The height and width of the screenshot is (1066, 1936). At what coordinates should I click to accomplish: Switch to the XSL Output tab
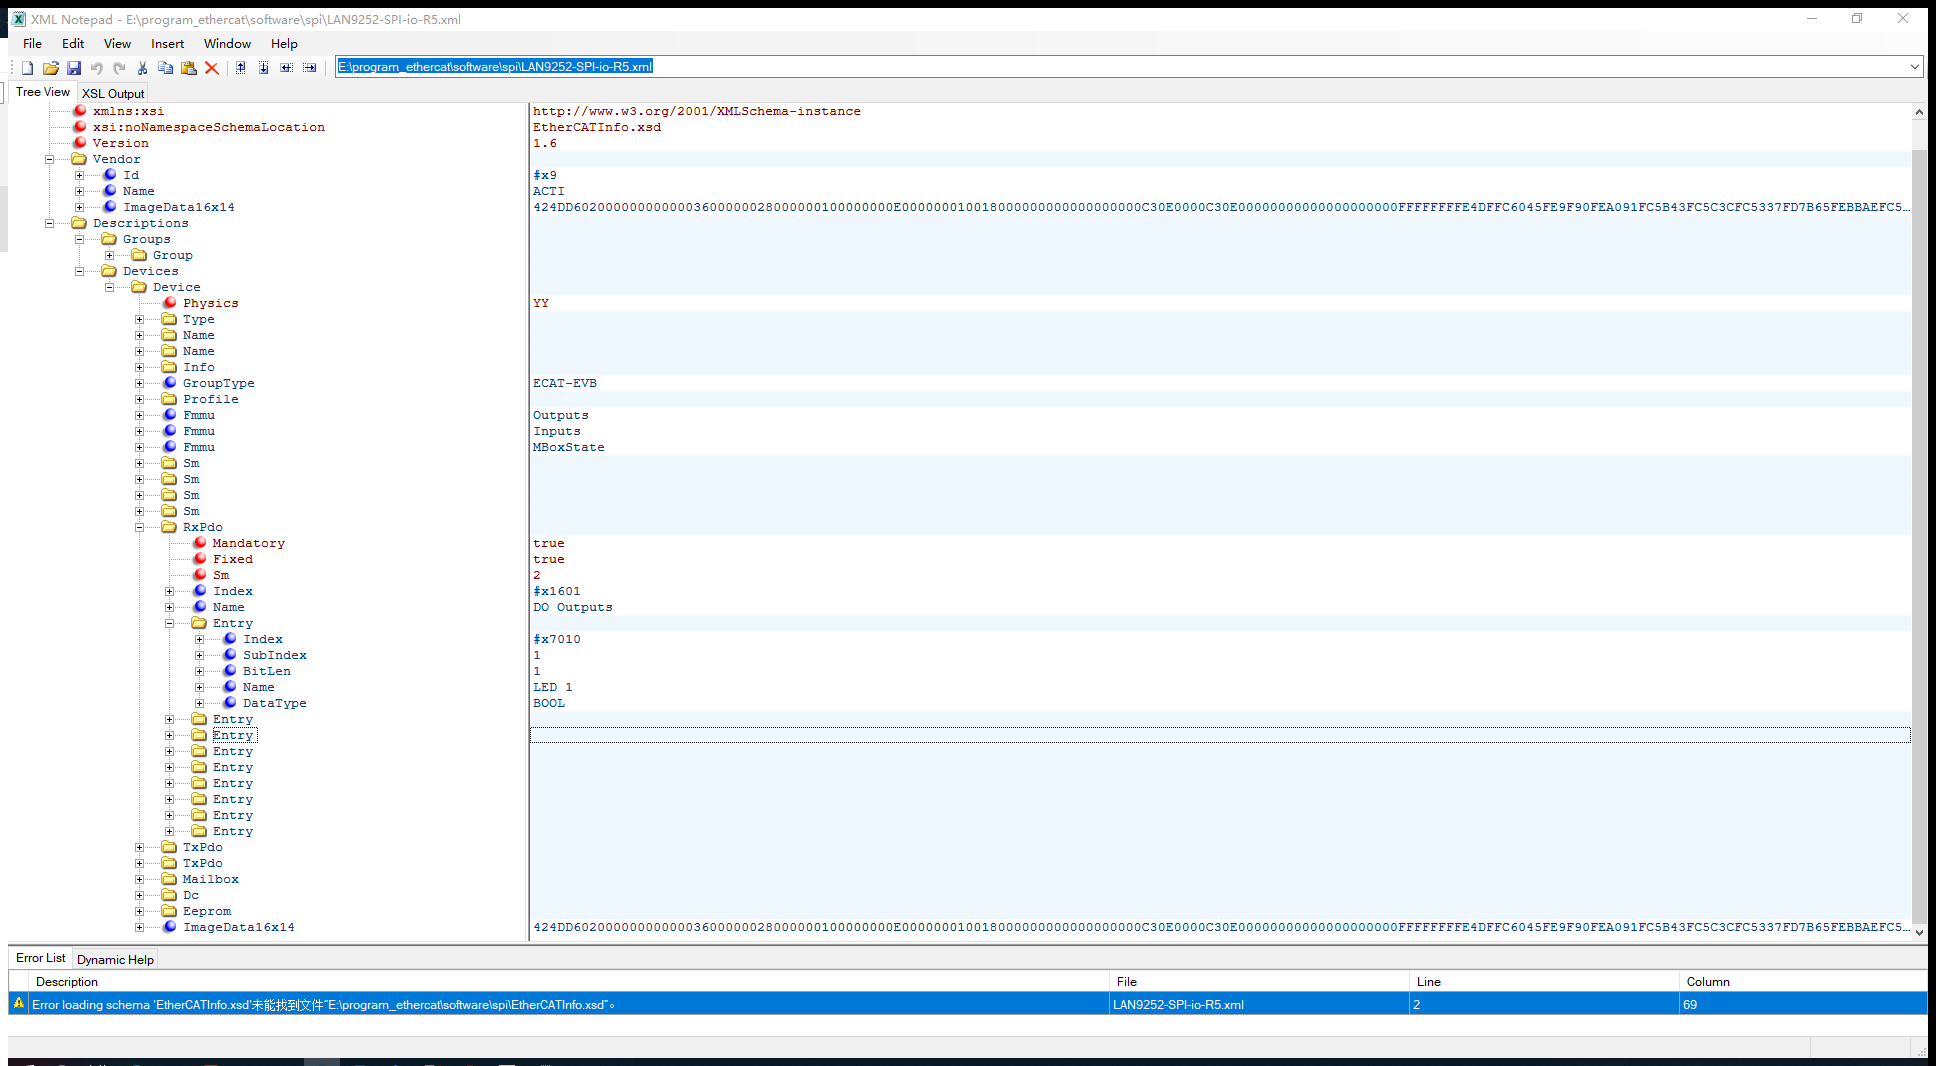pos(112,92)
